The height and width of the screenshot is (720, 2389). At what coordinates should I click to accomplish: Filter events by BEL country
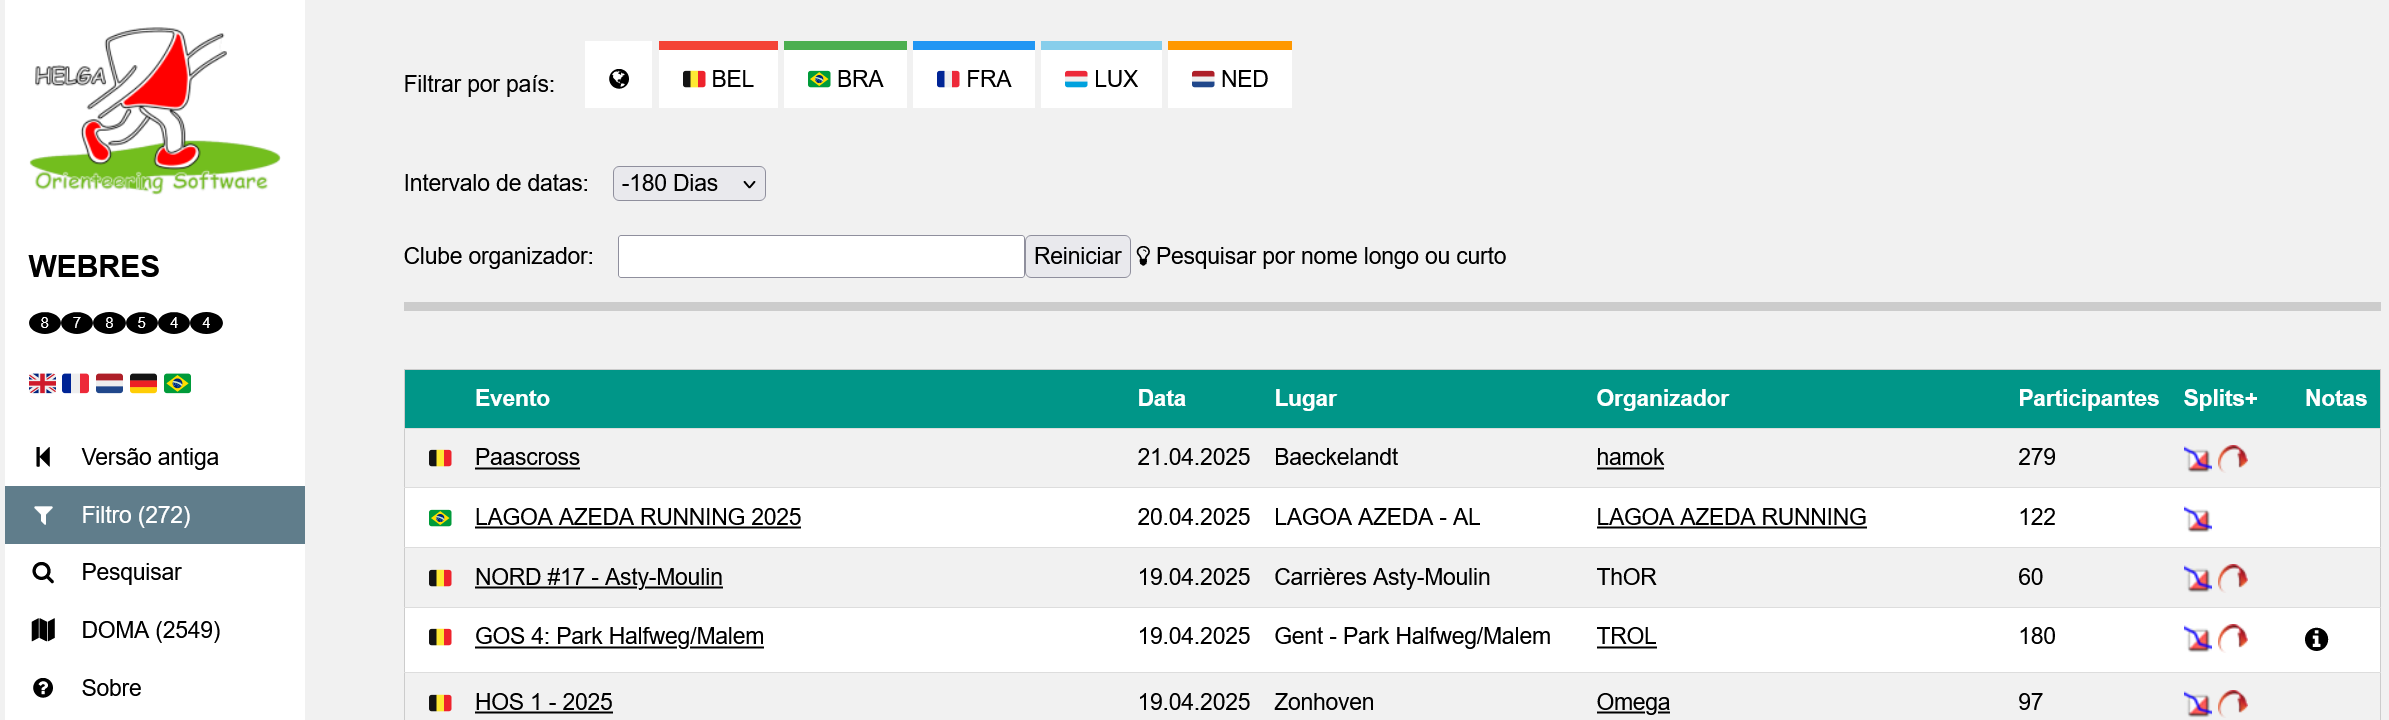718,79
